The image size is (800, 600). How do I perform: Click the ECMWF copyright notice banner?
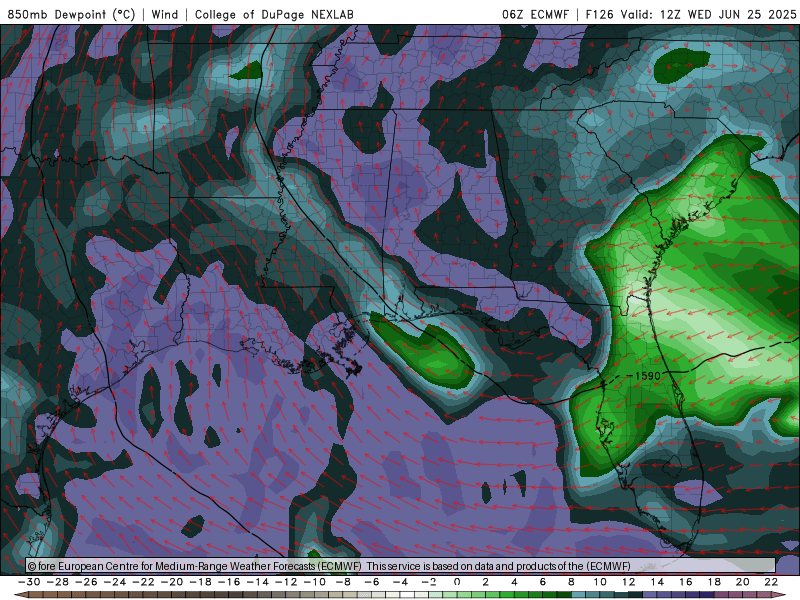tap(401, 566)
